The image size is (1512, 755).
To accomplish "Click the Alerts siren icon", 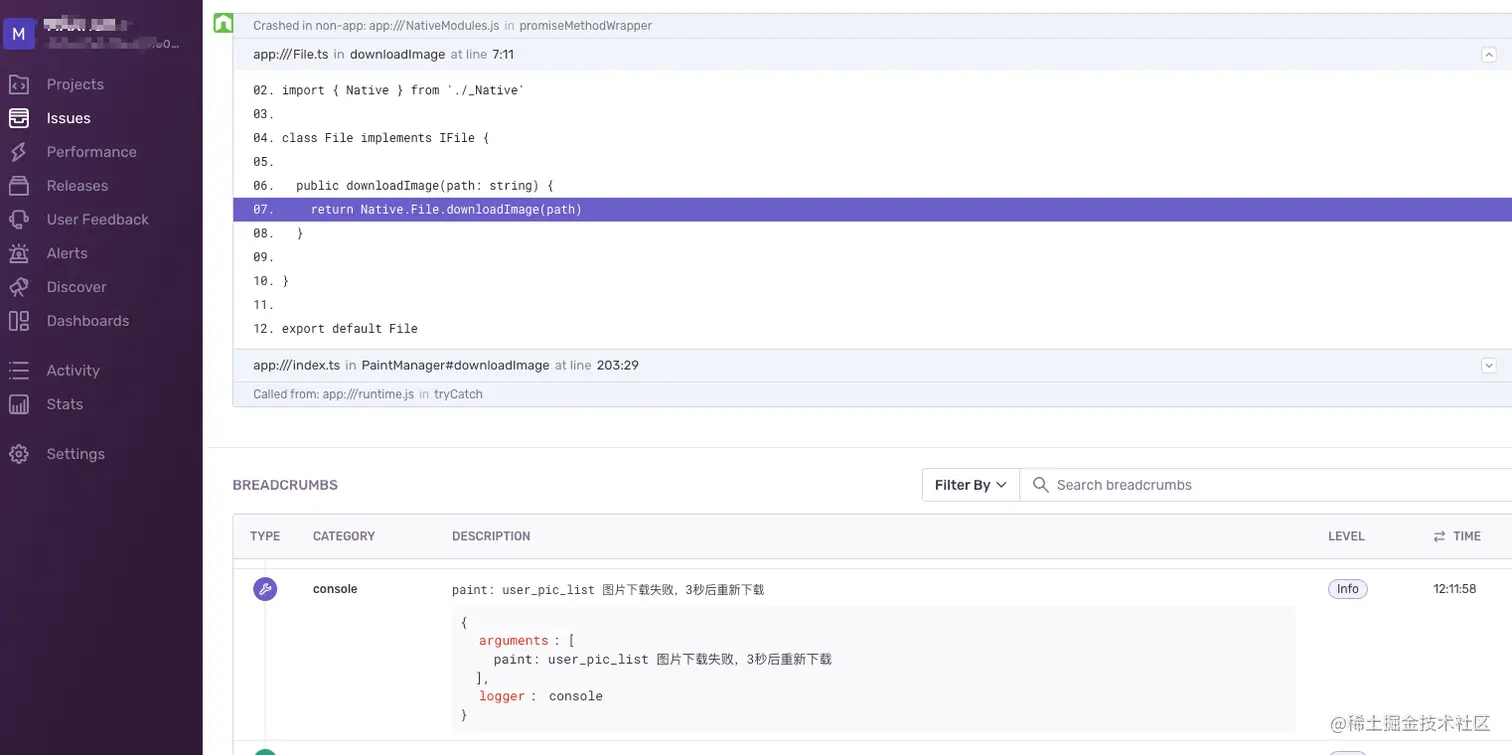I will (x=19, y=253).
